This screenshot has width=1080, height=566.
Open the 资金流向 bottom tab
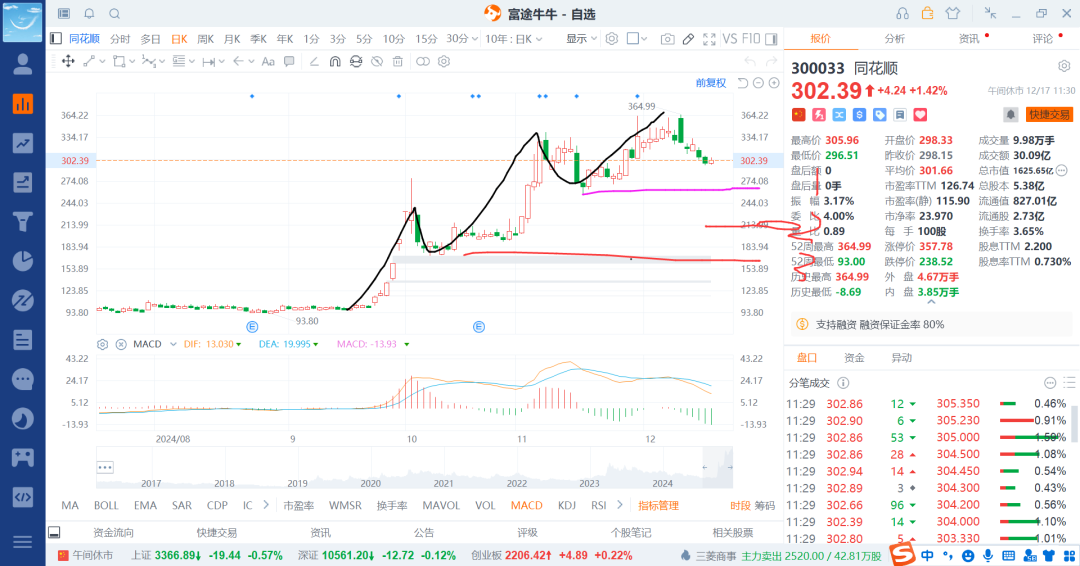[x=114, y=532]
